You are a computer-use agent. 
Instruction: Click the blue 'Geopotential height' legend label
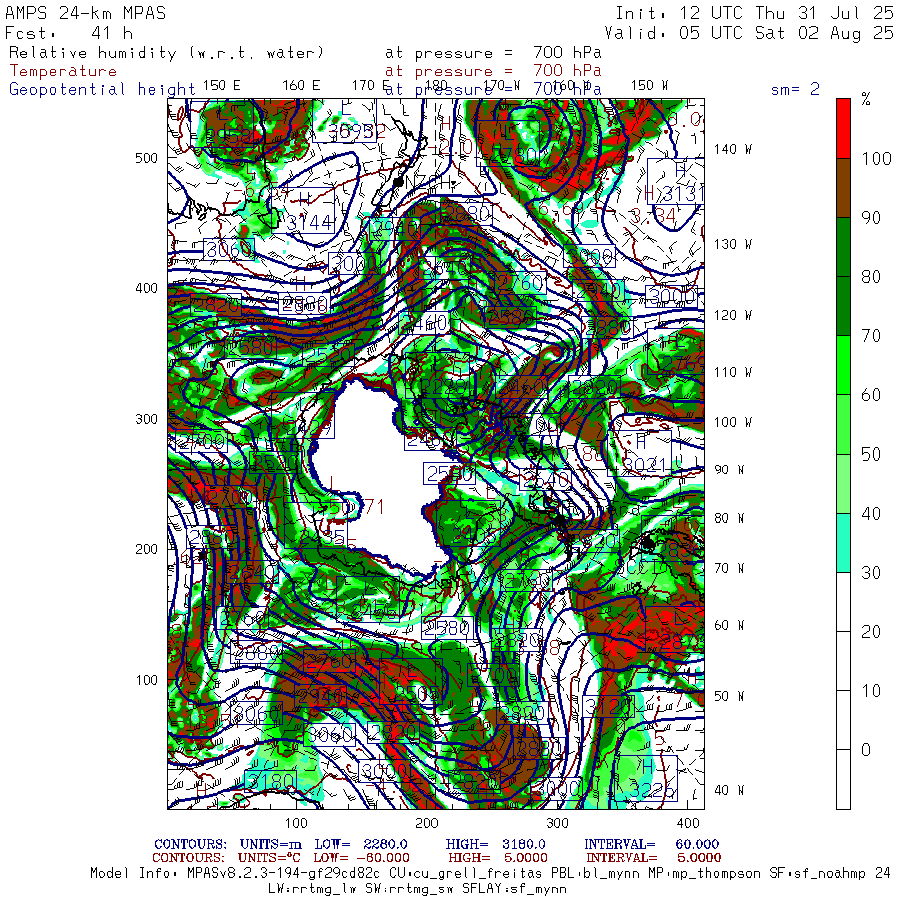[x=102, y=90]
